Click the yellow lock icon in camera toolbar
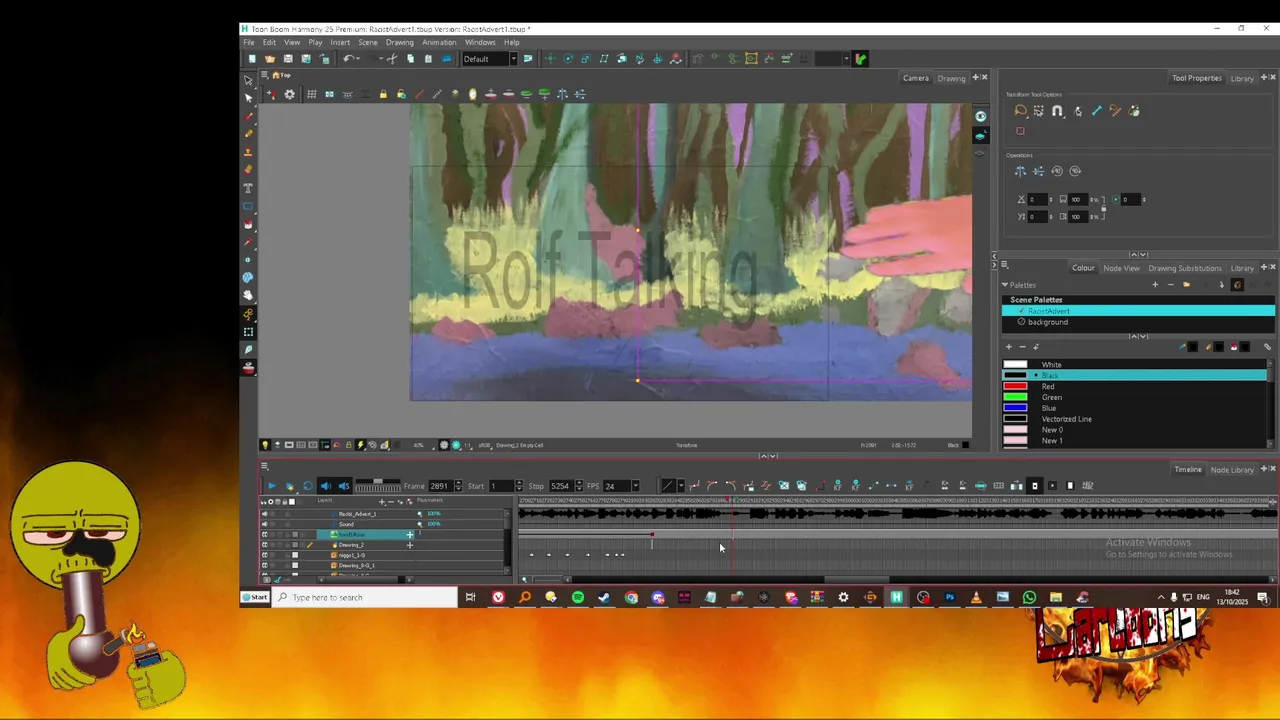 tap(383, 94)
